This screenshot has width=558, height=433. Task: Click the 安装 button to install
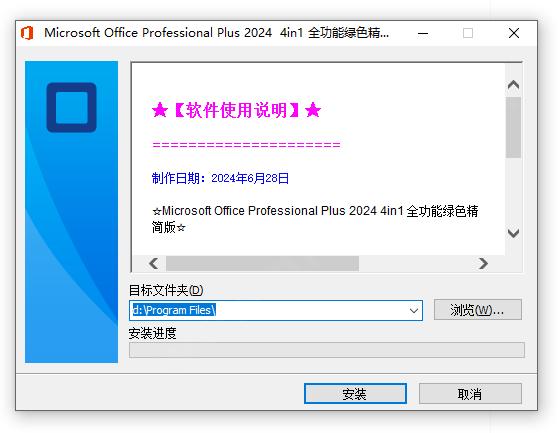pos(355,394)
